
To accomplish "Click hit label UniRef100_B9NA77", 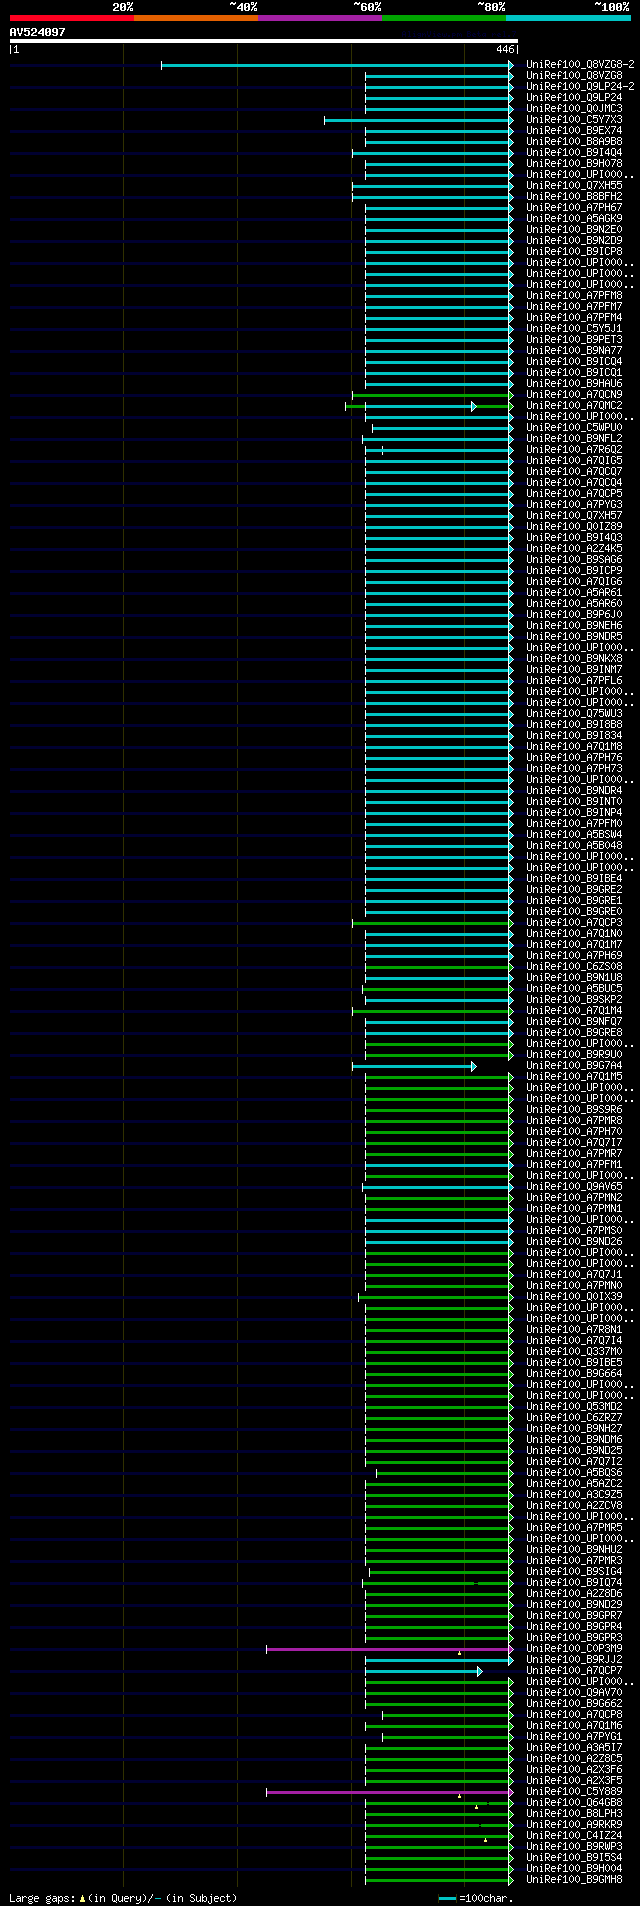I will point(574,350).
